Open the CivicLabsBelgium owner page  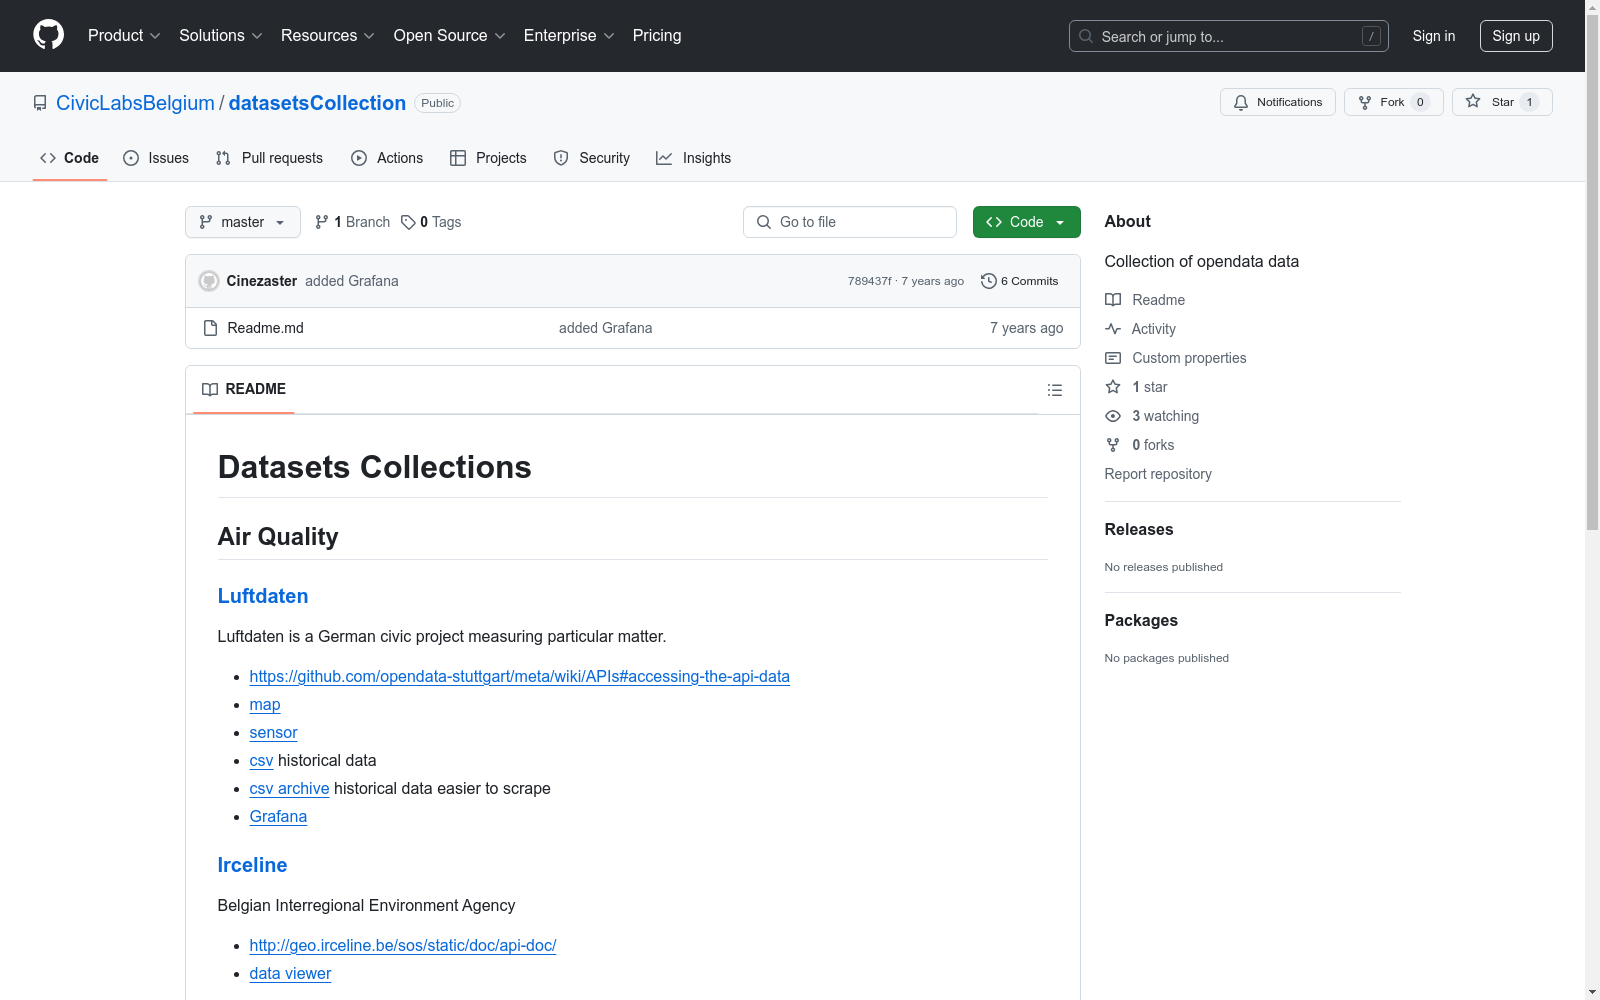click(135, 103)
